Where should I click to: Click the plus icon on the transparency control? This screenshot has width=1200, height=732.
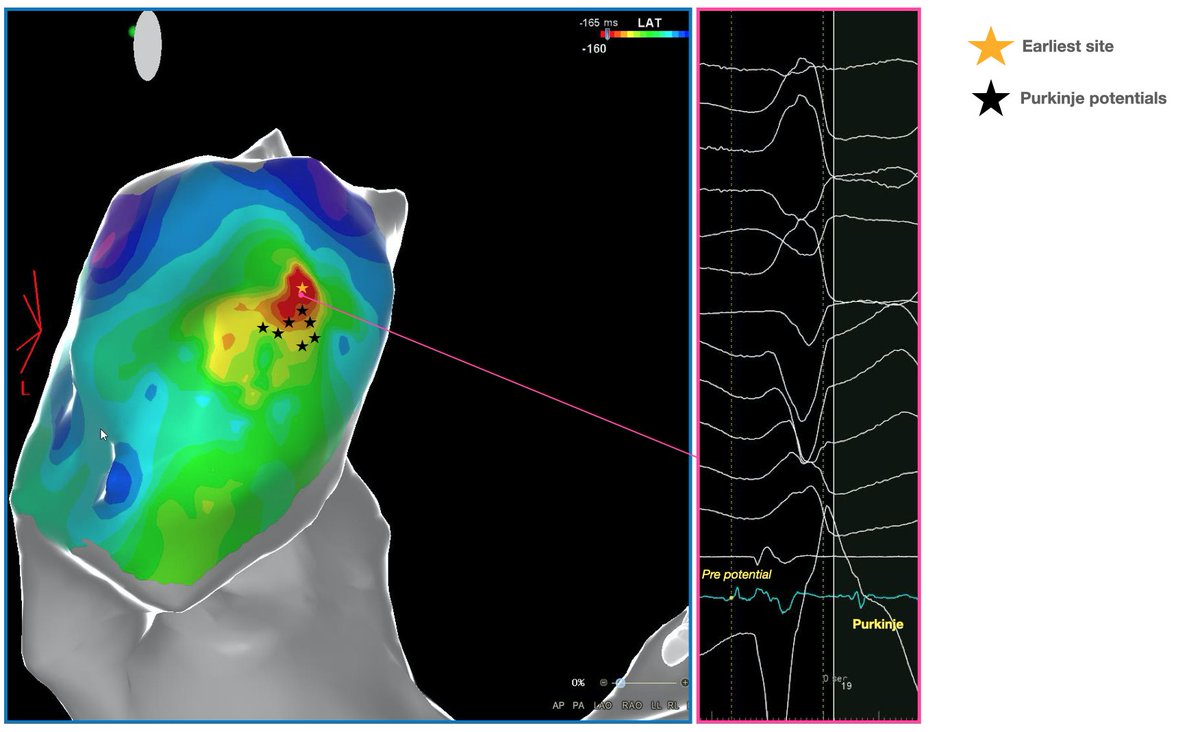(x=685, y=683)
